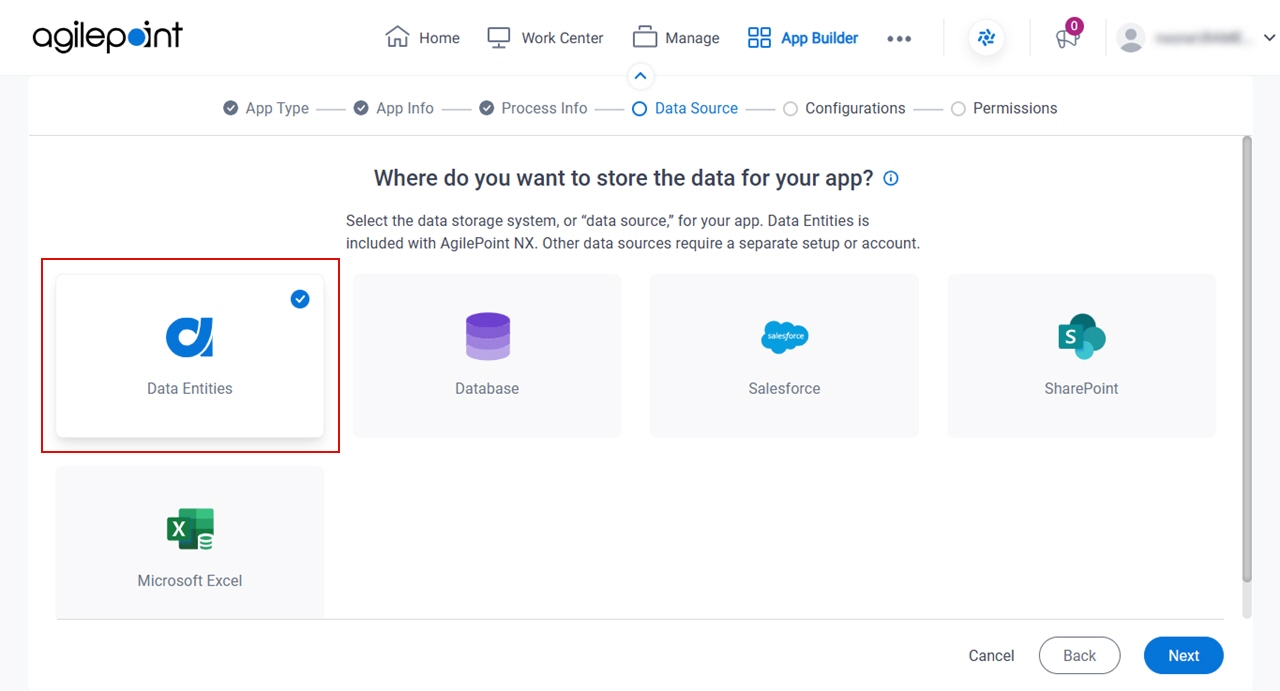Click the Next button
This screenshot has height=691, width=1280.
coord(1184,656)
